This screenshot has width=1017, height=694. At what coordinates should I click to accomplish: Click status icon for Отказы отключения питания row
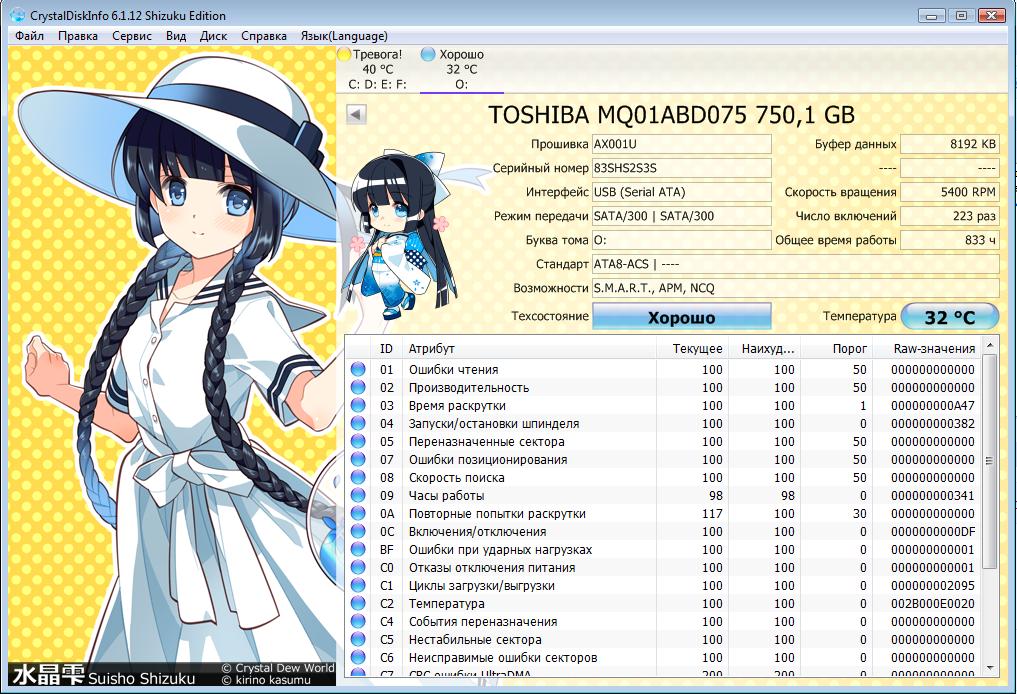click(x=357, y=568)
